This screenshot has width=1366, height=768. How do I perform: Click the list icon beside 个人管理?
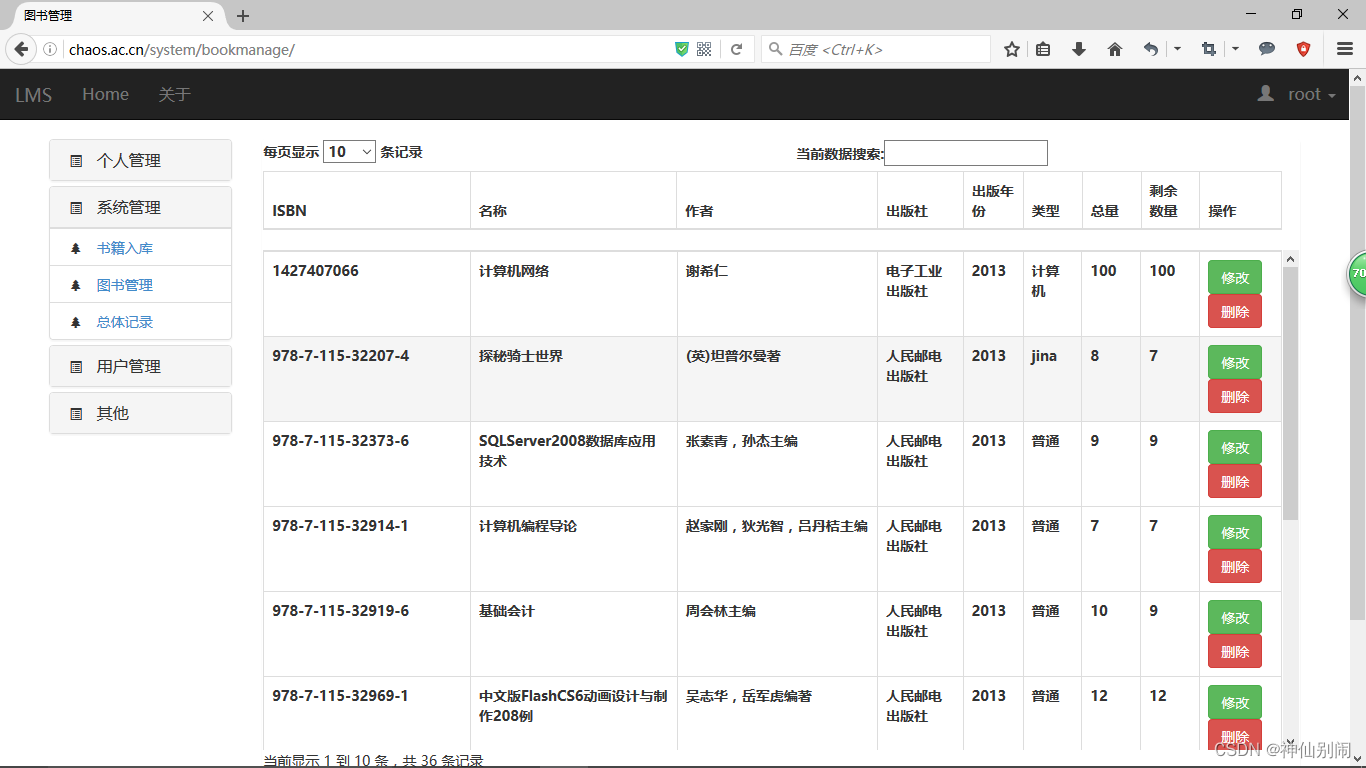[76, 161]
